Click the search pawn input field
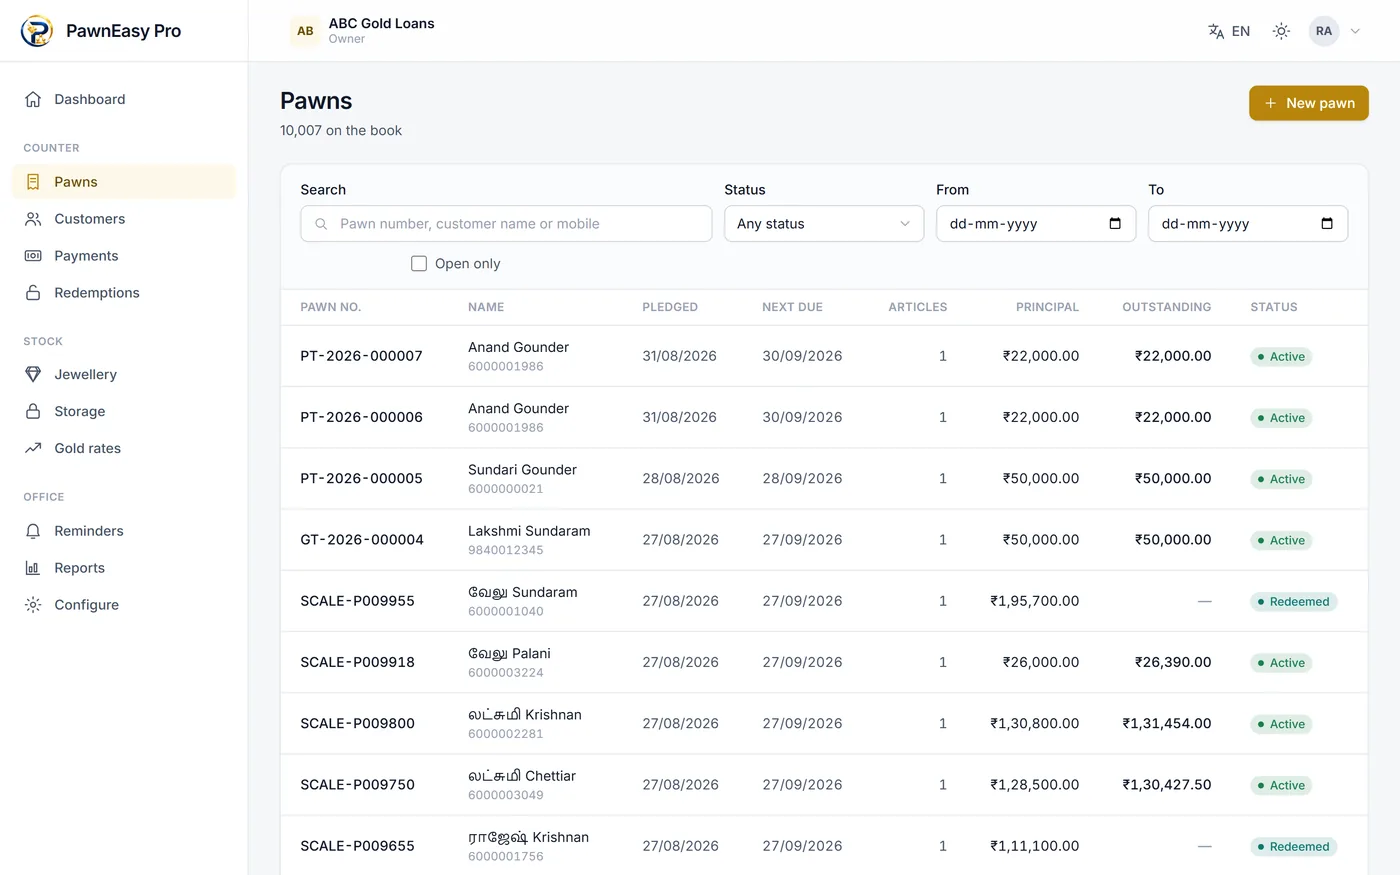The height and width of the screenshot is (875, 1400). pyautogui.click(x=506, y=224)
